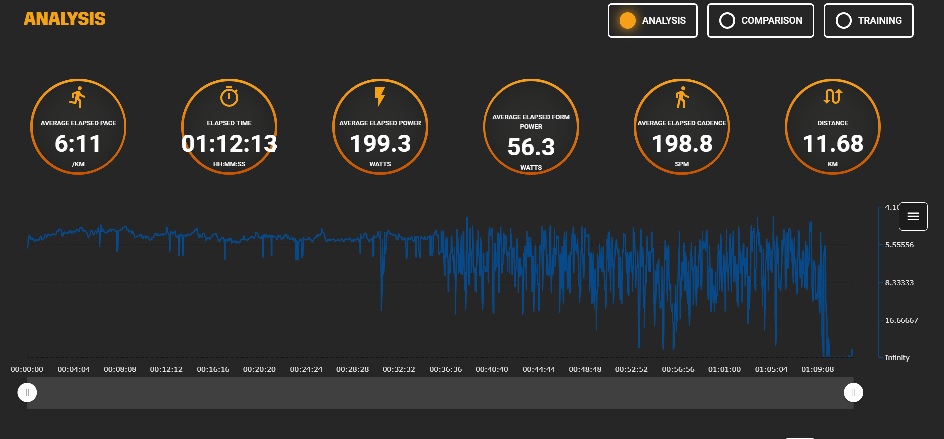Open the chart hamburger menu

[x=913, y=216]
